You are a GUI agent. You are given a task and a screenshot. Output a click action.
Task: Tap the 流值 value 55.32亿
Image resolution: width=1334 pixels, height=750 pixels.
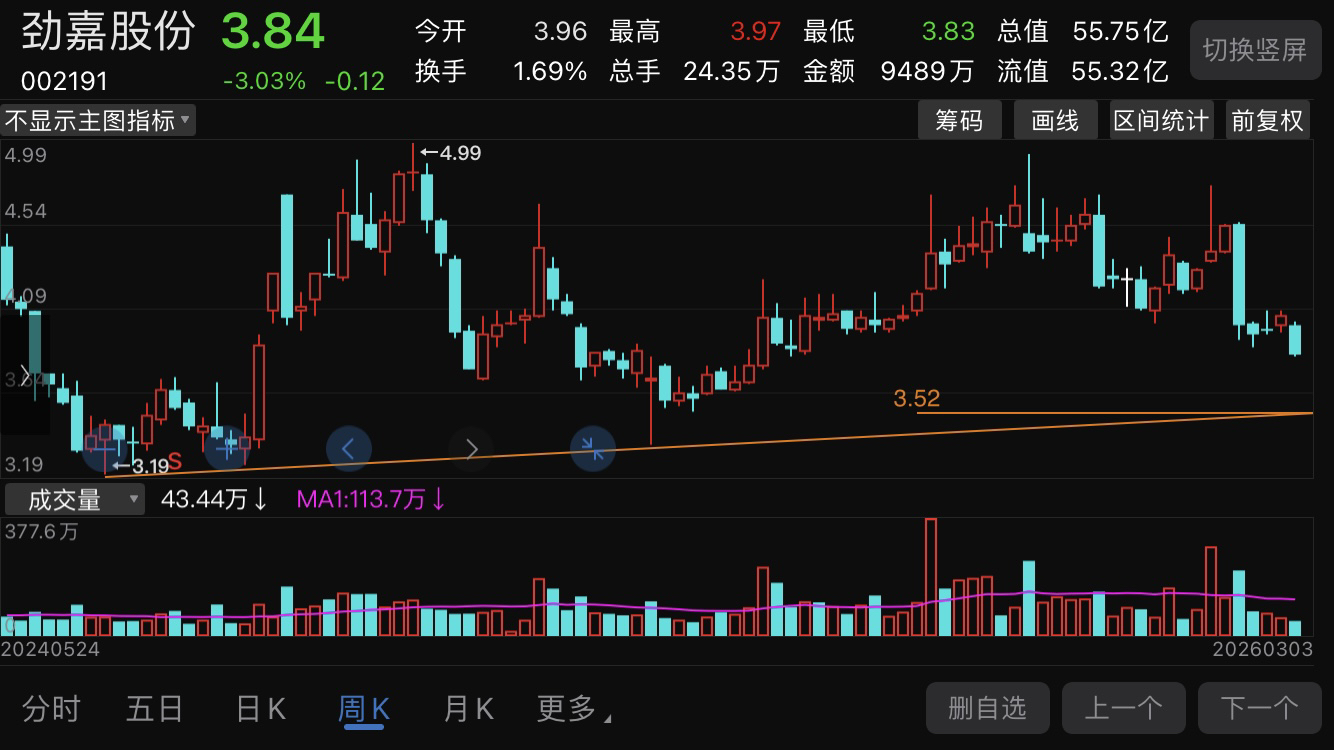tap(1120, 71)
